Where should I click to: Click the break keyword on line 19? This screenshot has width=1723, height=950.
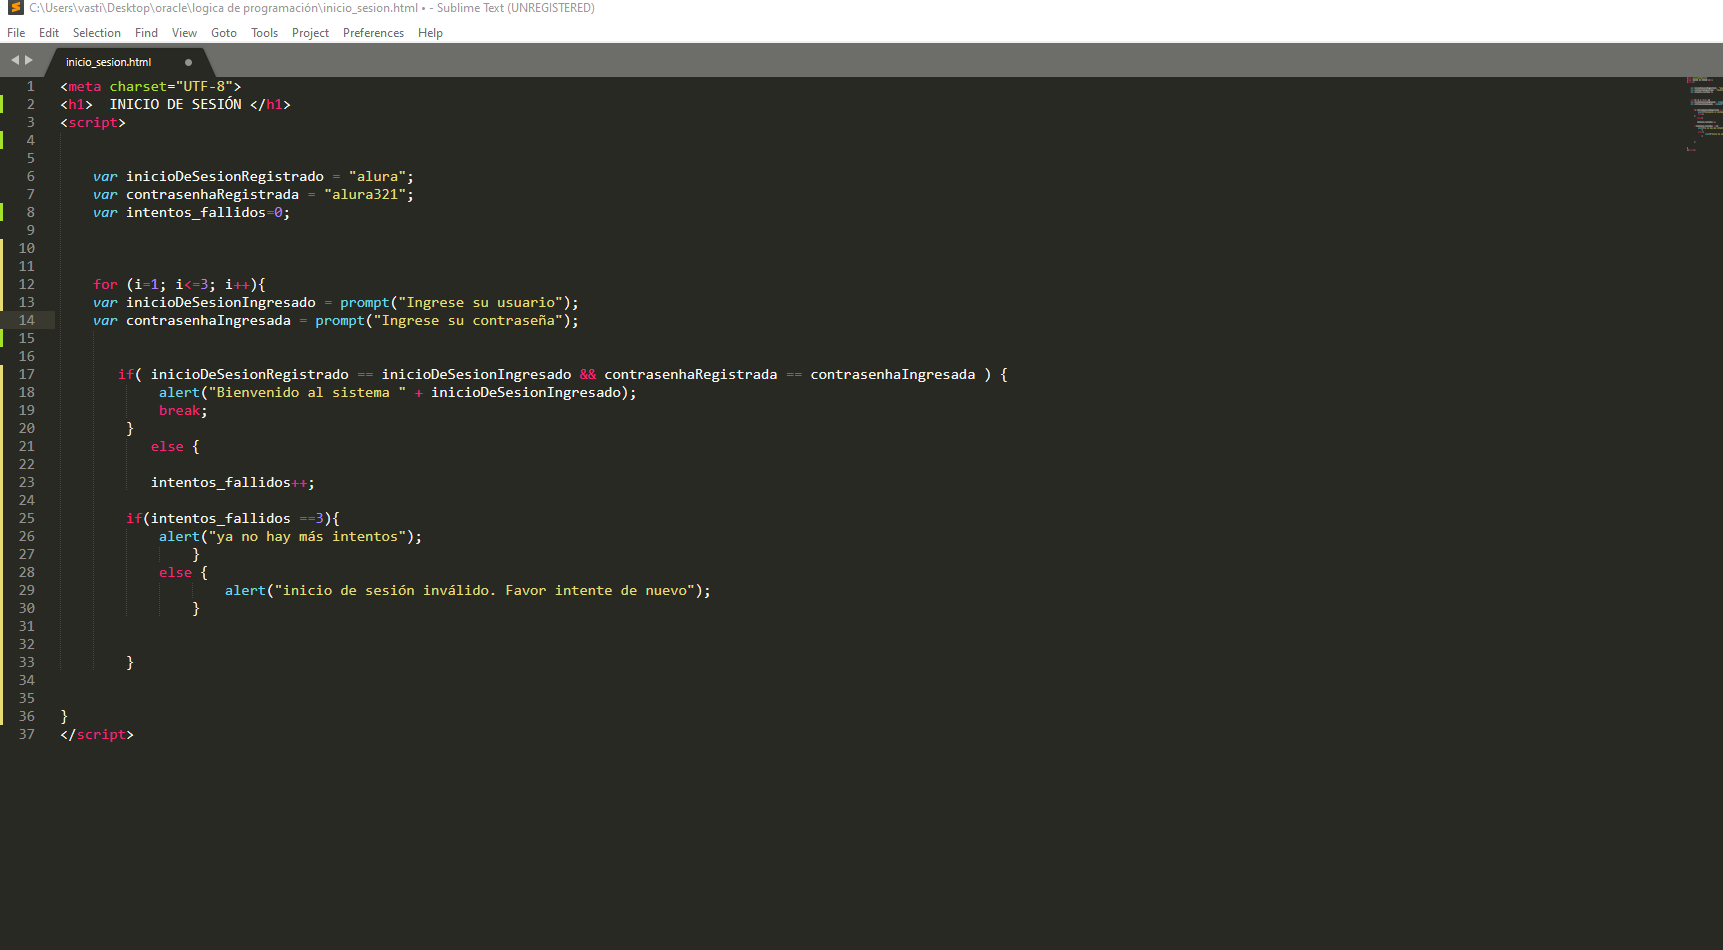click(x=179, y=410)
